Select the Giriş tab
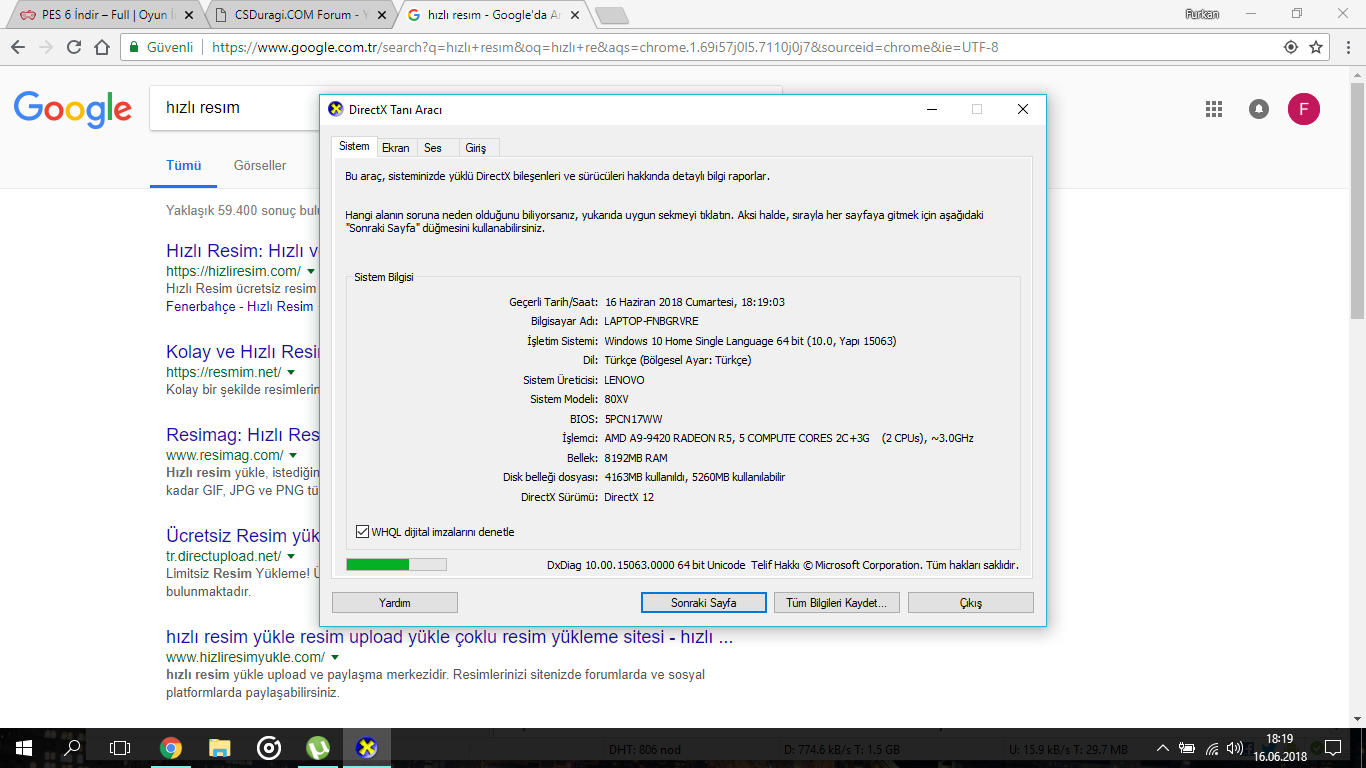Viewport: 1366px width, 768px height. pyautogui.click(x=476, y=148)
